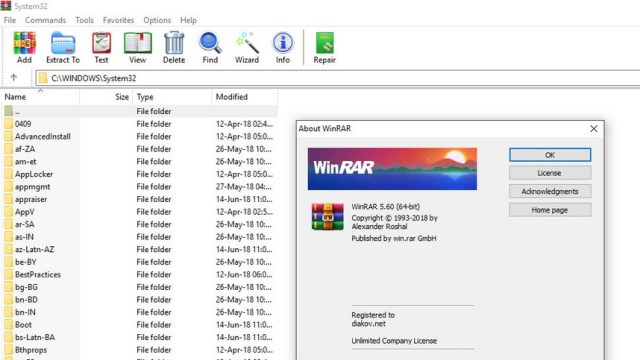640x360 pixels.
Task: Select the AppLocker folder icon
Action: tap(9, 174)
